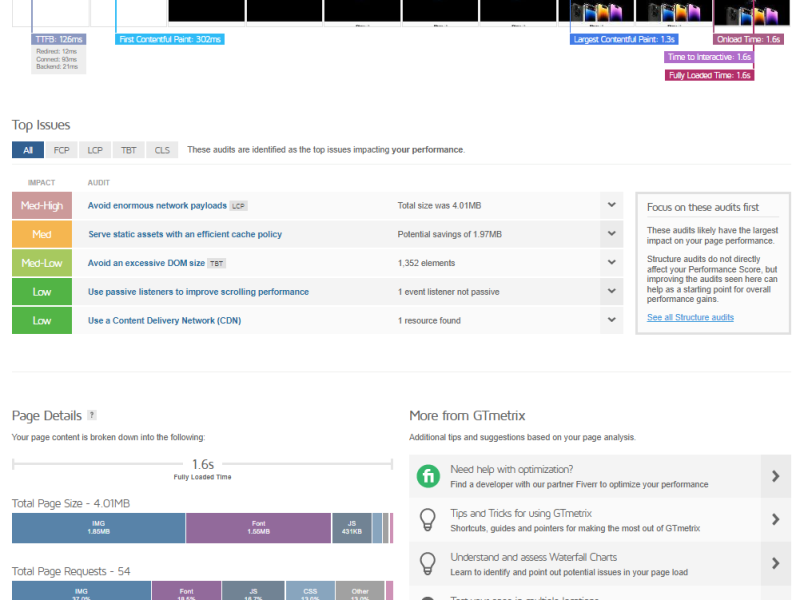800x600 pixels.
Task: Expand the efficient cache policy audit
Action: tap(611, 234)
